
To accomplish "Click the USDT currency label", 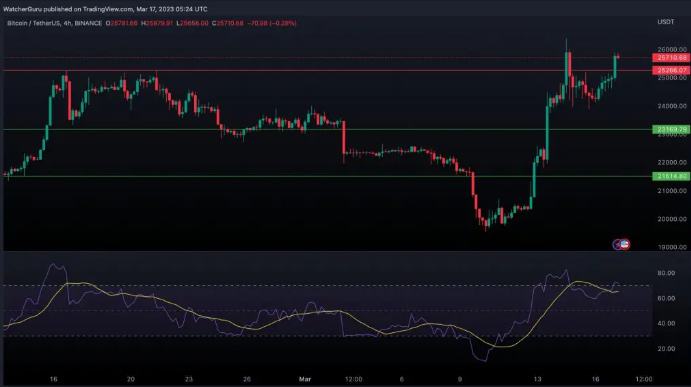I will [665, 22].
